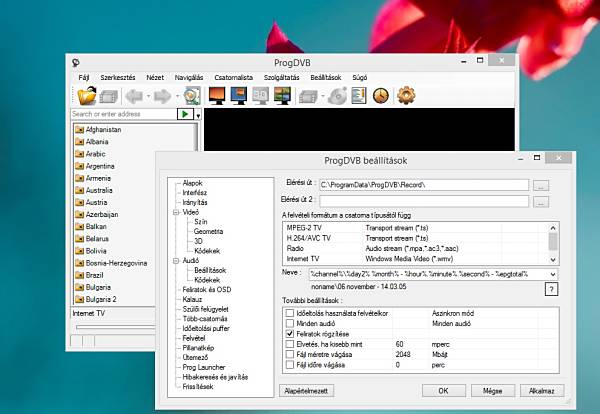Image resolution: width=600 pixels, height=414 pixels.
Task: Click the format list vertical scrollbar
Action: (553, 240)
